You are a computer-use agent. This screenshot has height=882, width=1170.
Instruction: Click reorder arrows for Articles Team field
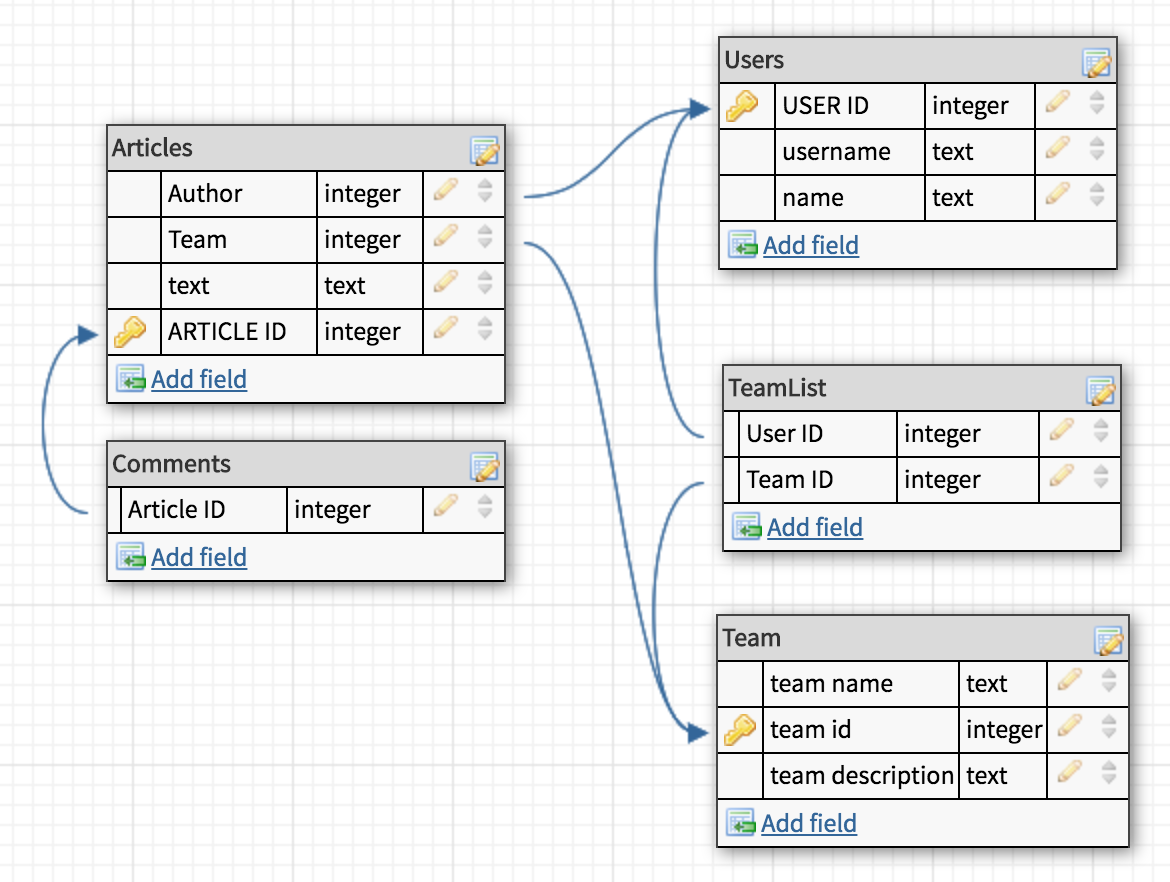pyautogui.click(x=485, y=238)
